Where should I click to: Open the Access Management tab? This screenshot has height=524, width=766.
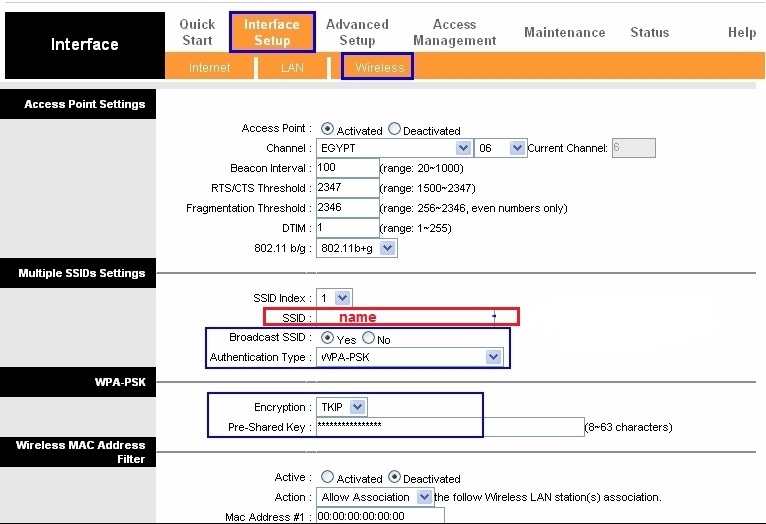[454, 32]
